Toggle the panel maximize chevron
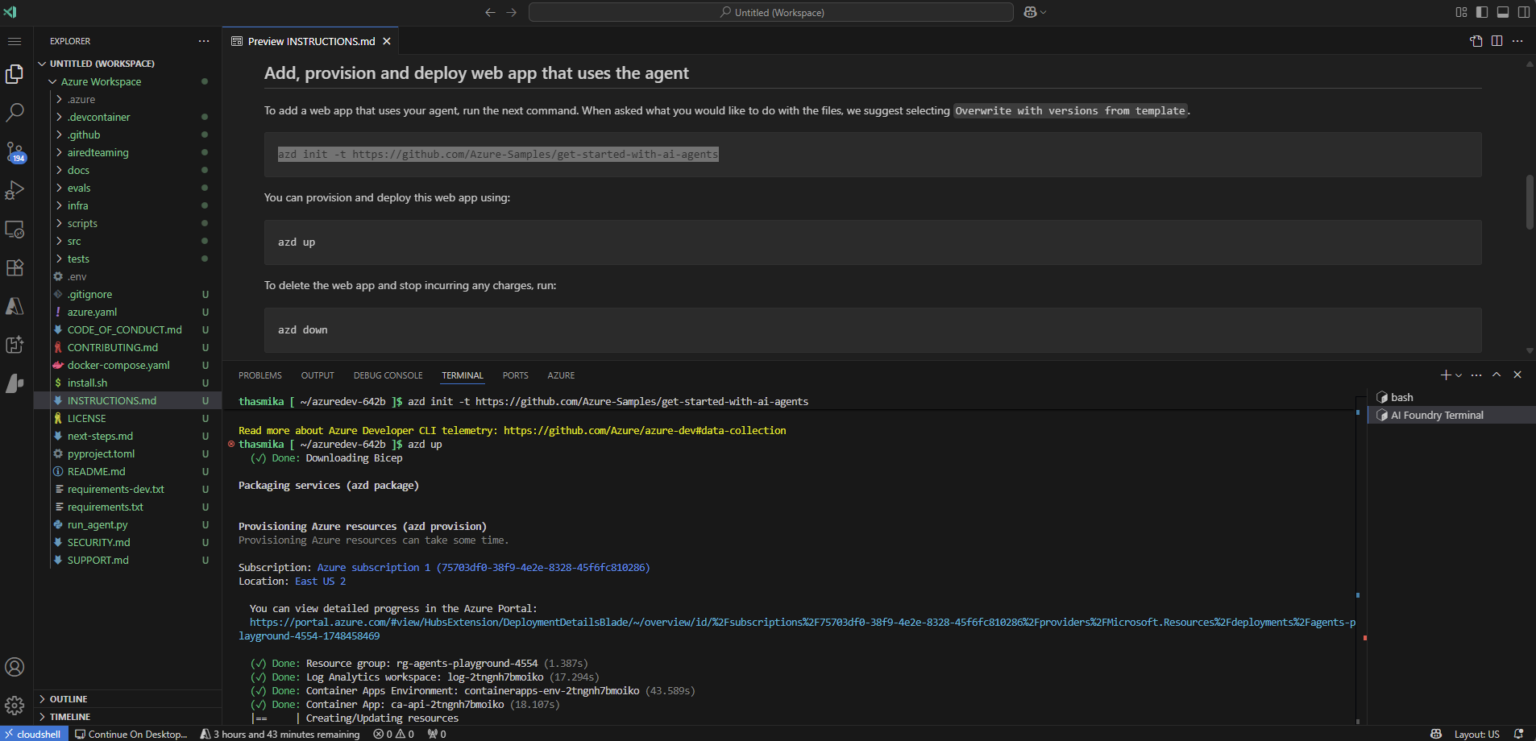This screenshot has width=1536, height=741. point(1495,374)
